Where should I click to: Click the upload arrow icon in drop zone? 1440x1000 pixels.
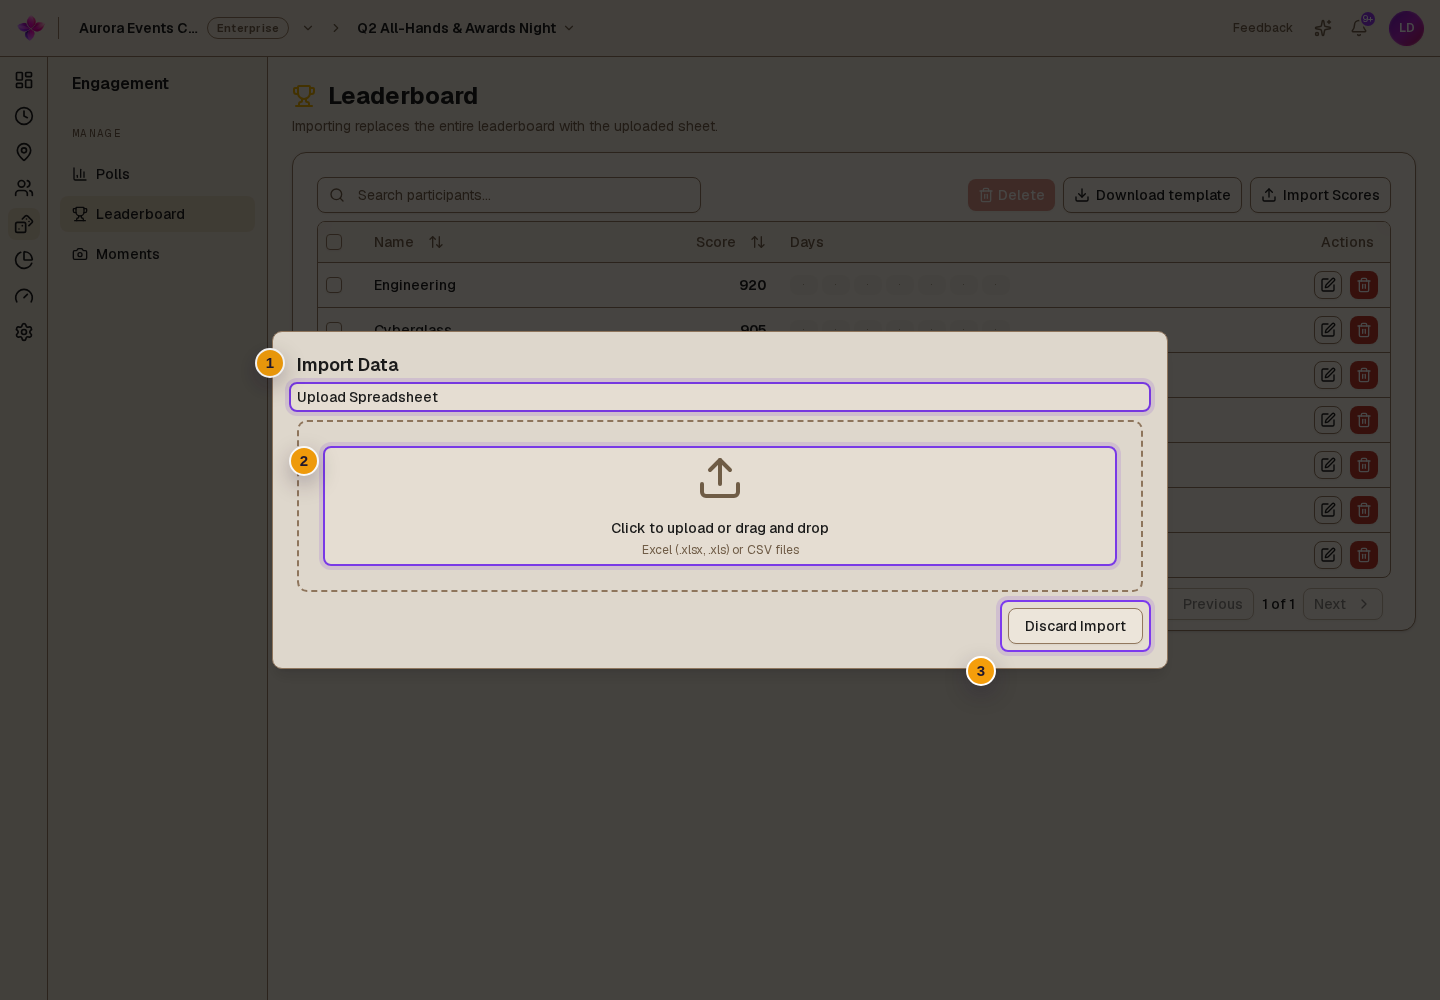[x=720, y=478]
